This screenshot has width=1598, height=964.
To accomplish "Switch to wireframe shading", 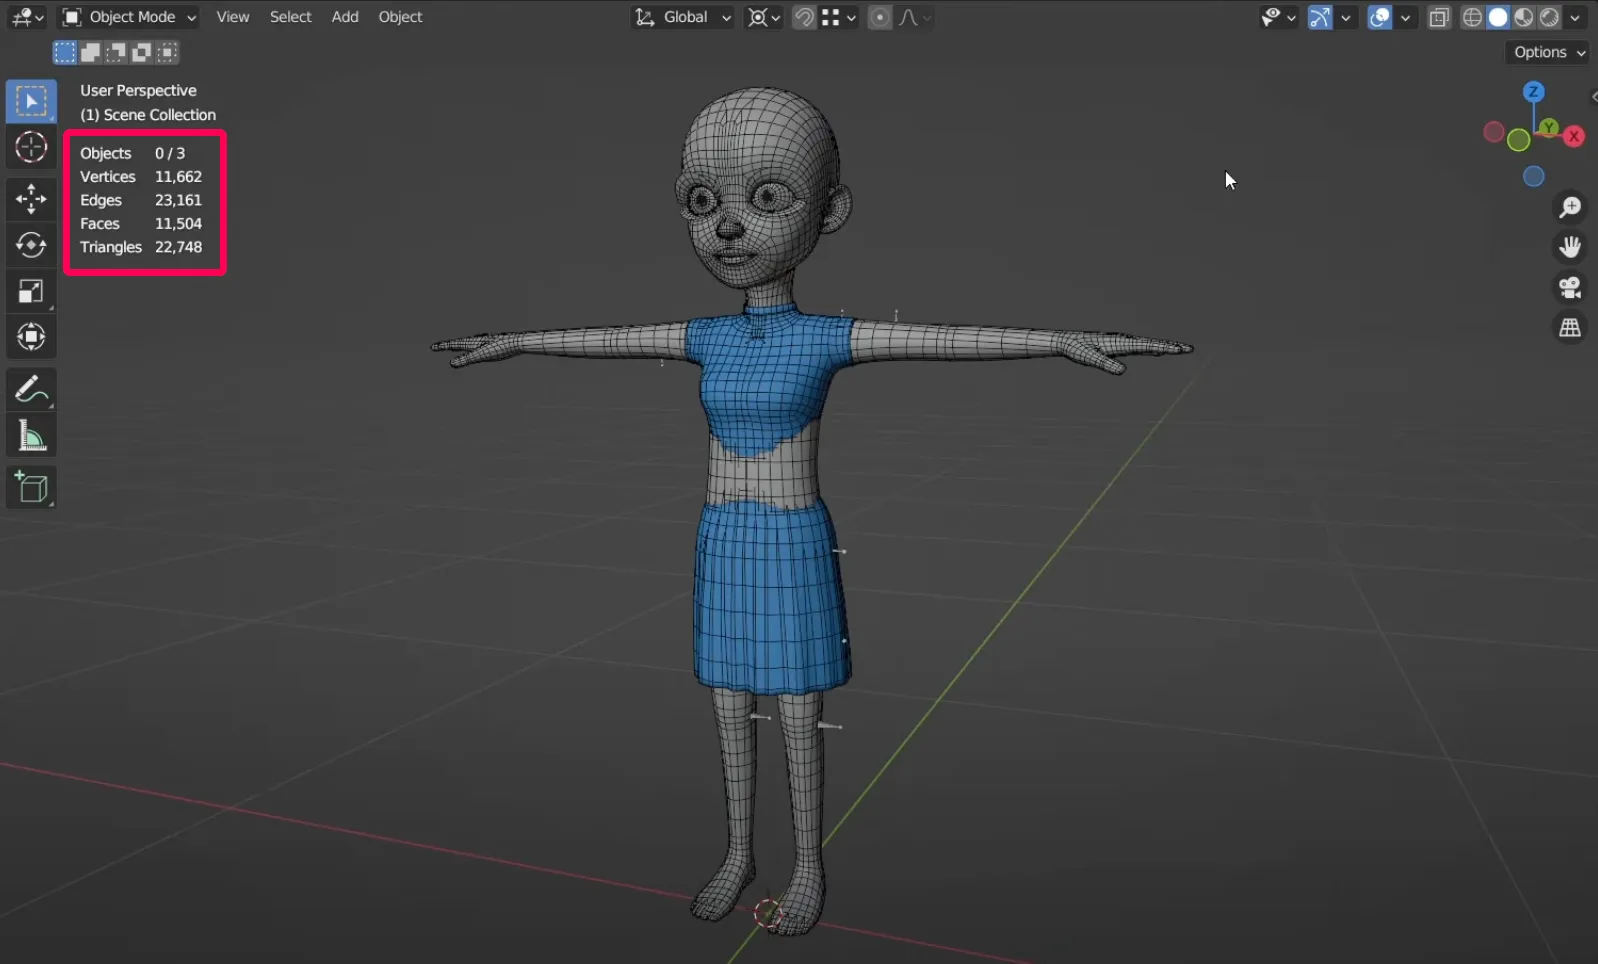I will tap(1472, 17).
